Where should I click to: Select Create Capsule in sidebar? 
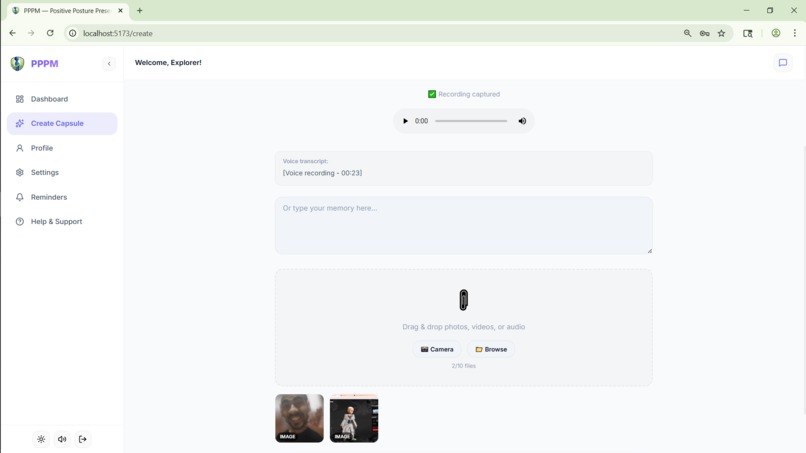pos(62,123)
